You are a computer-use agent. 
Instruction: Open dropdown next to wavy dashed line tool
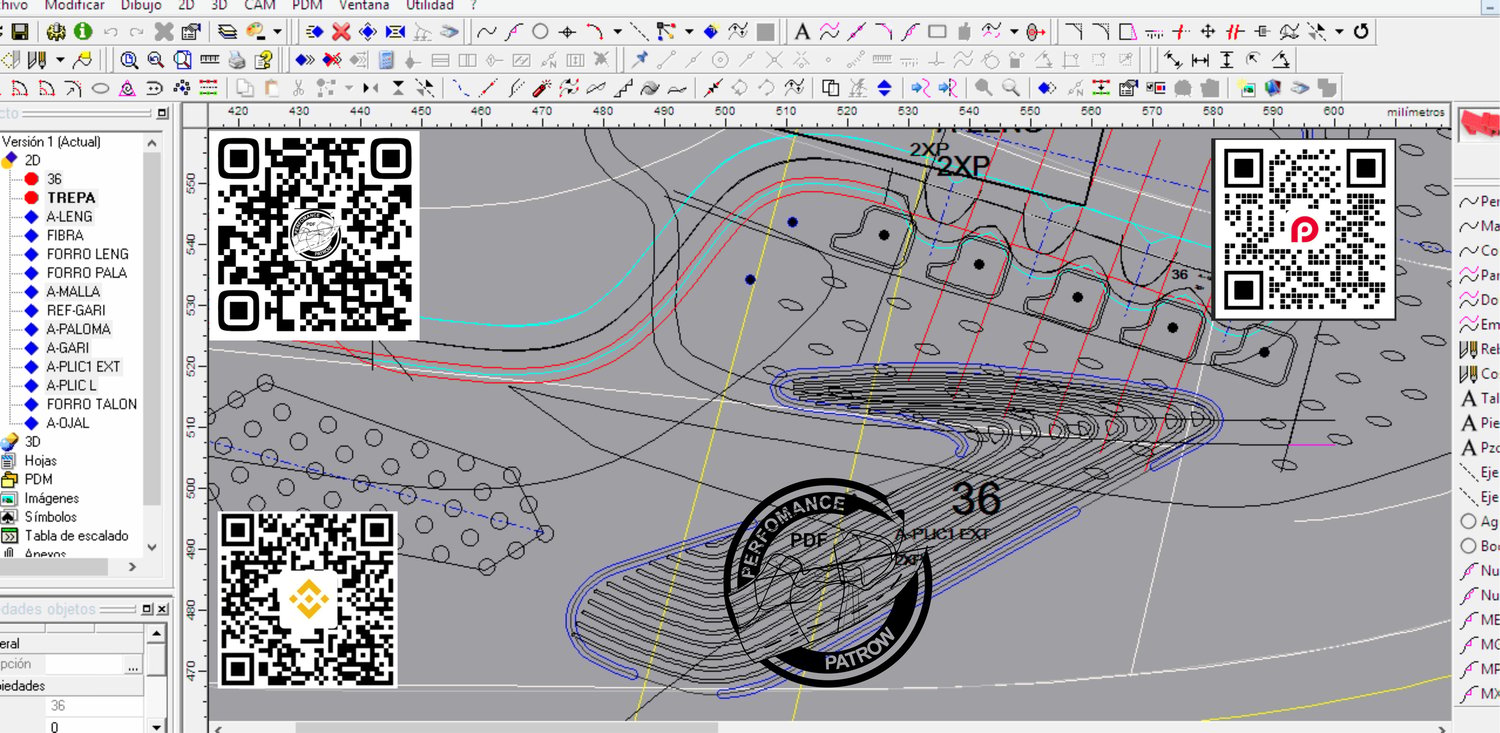coord(1014,32)
